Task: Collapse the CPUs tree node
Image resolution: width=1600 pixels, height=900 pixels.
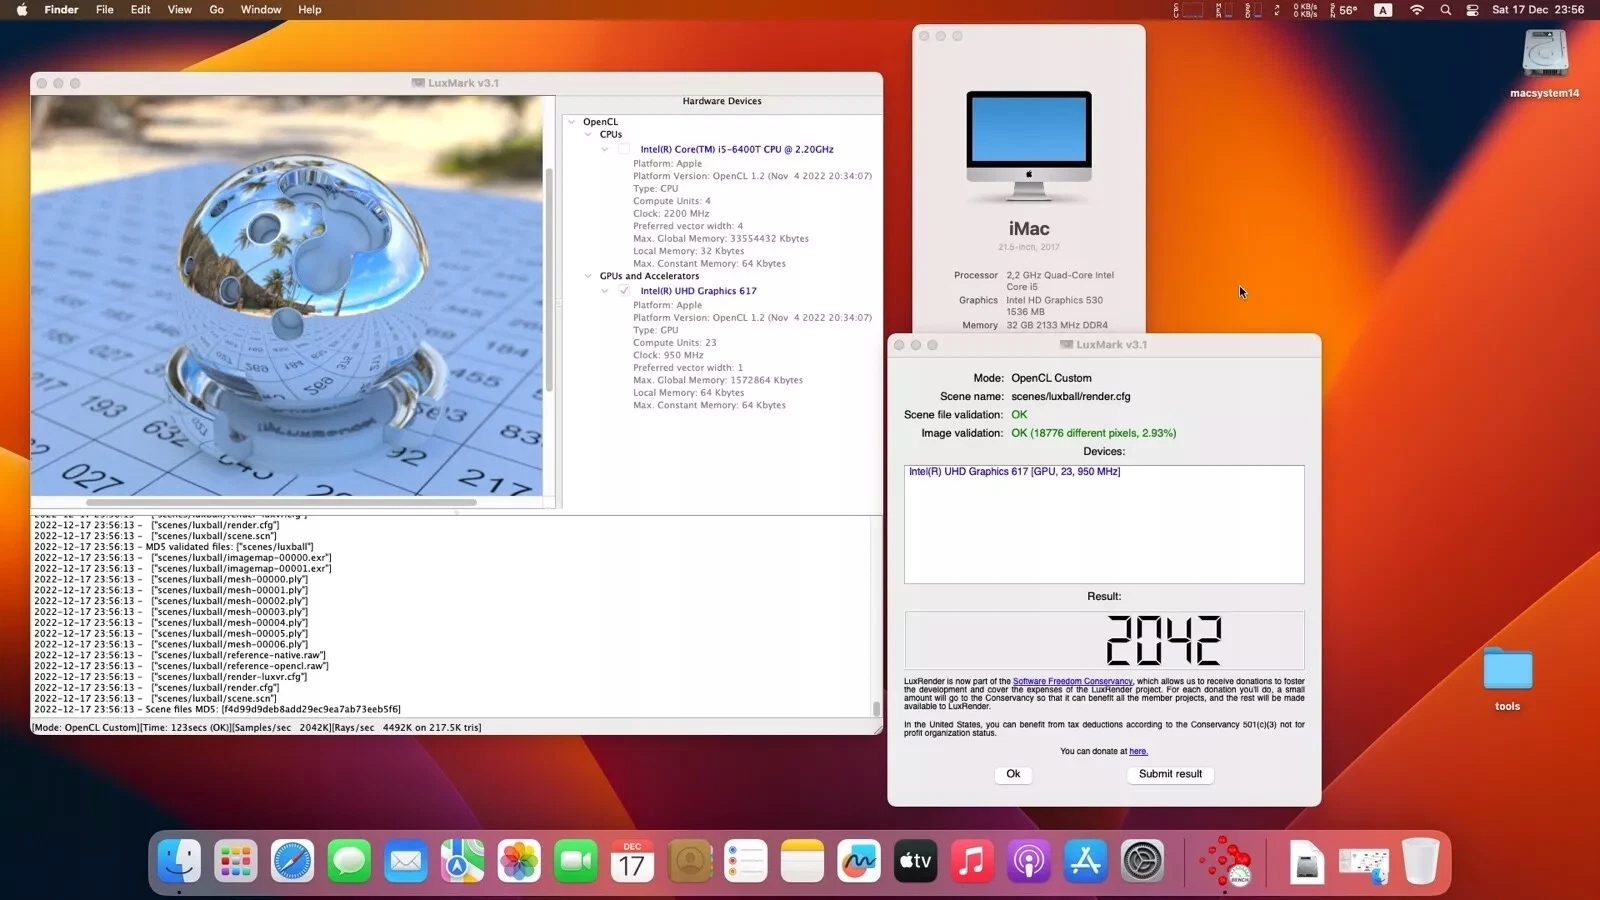Action: 588,135
